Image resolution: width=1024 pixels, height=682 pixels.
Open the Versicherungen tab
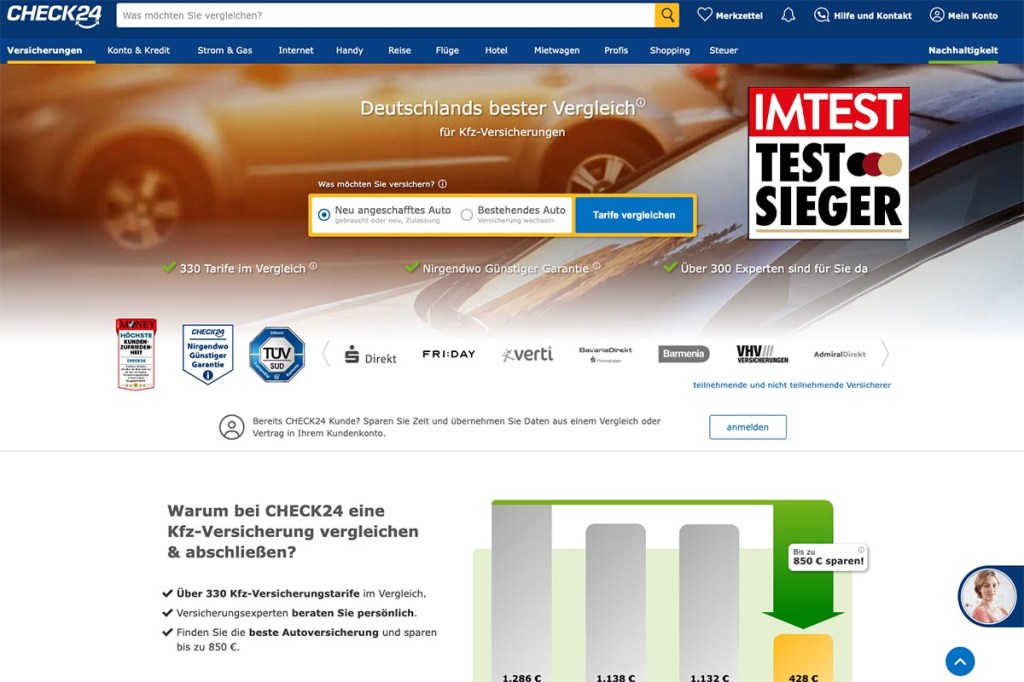click(44, 50)
